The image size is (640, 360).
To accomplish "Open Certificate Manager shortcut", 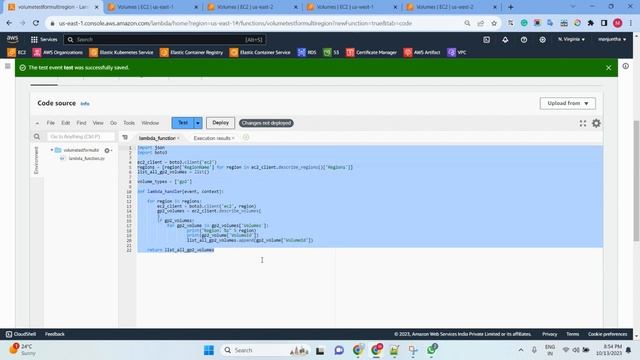I will pos(371,52).
